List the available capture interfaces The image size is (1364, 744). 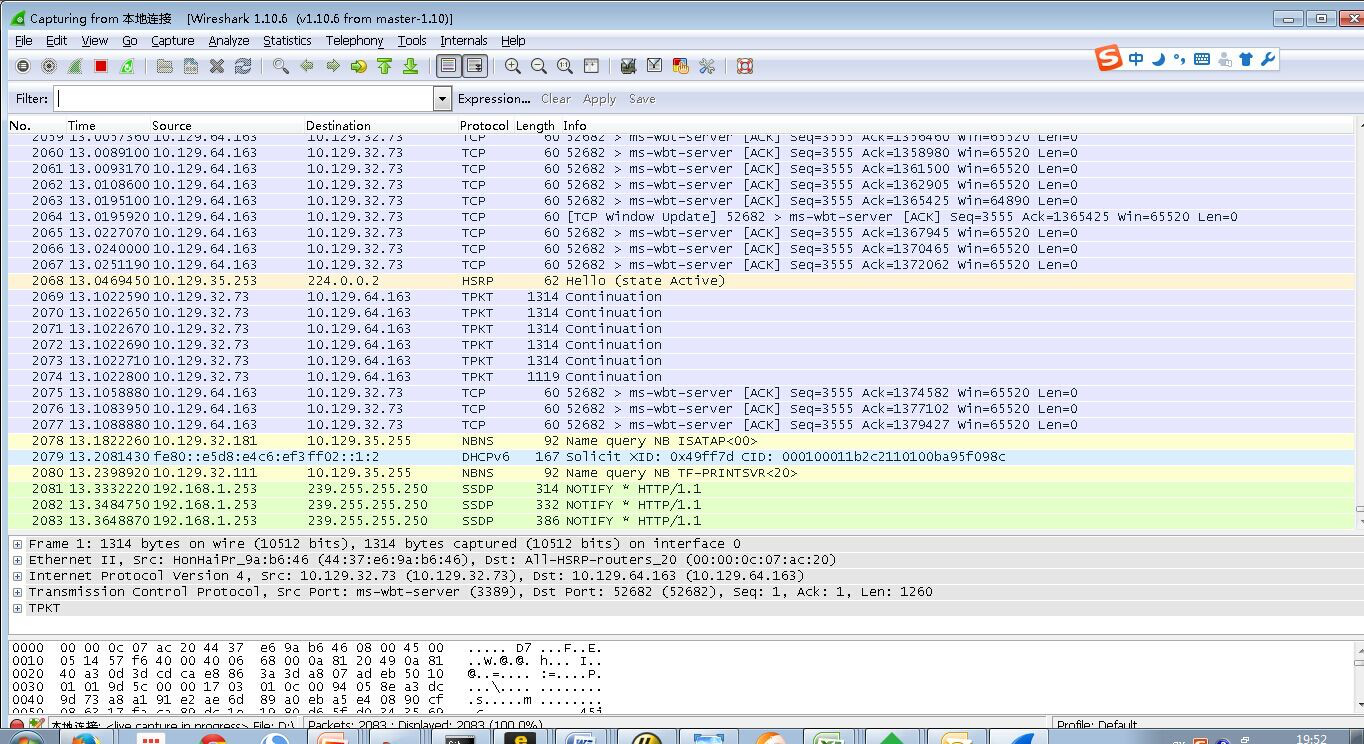tap(21, 66)
